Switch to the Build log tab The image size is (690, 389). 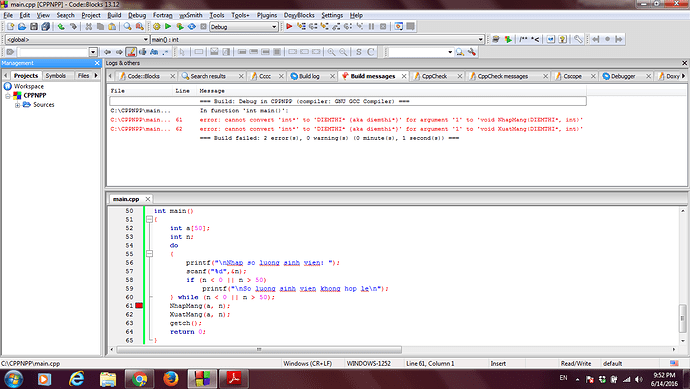coord(309,76)
